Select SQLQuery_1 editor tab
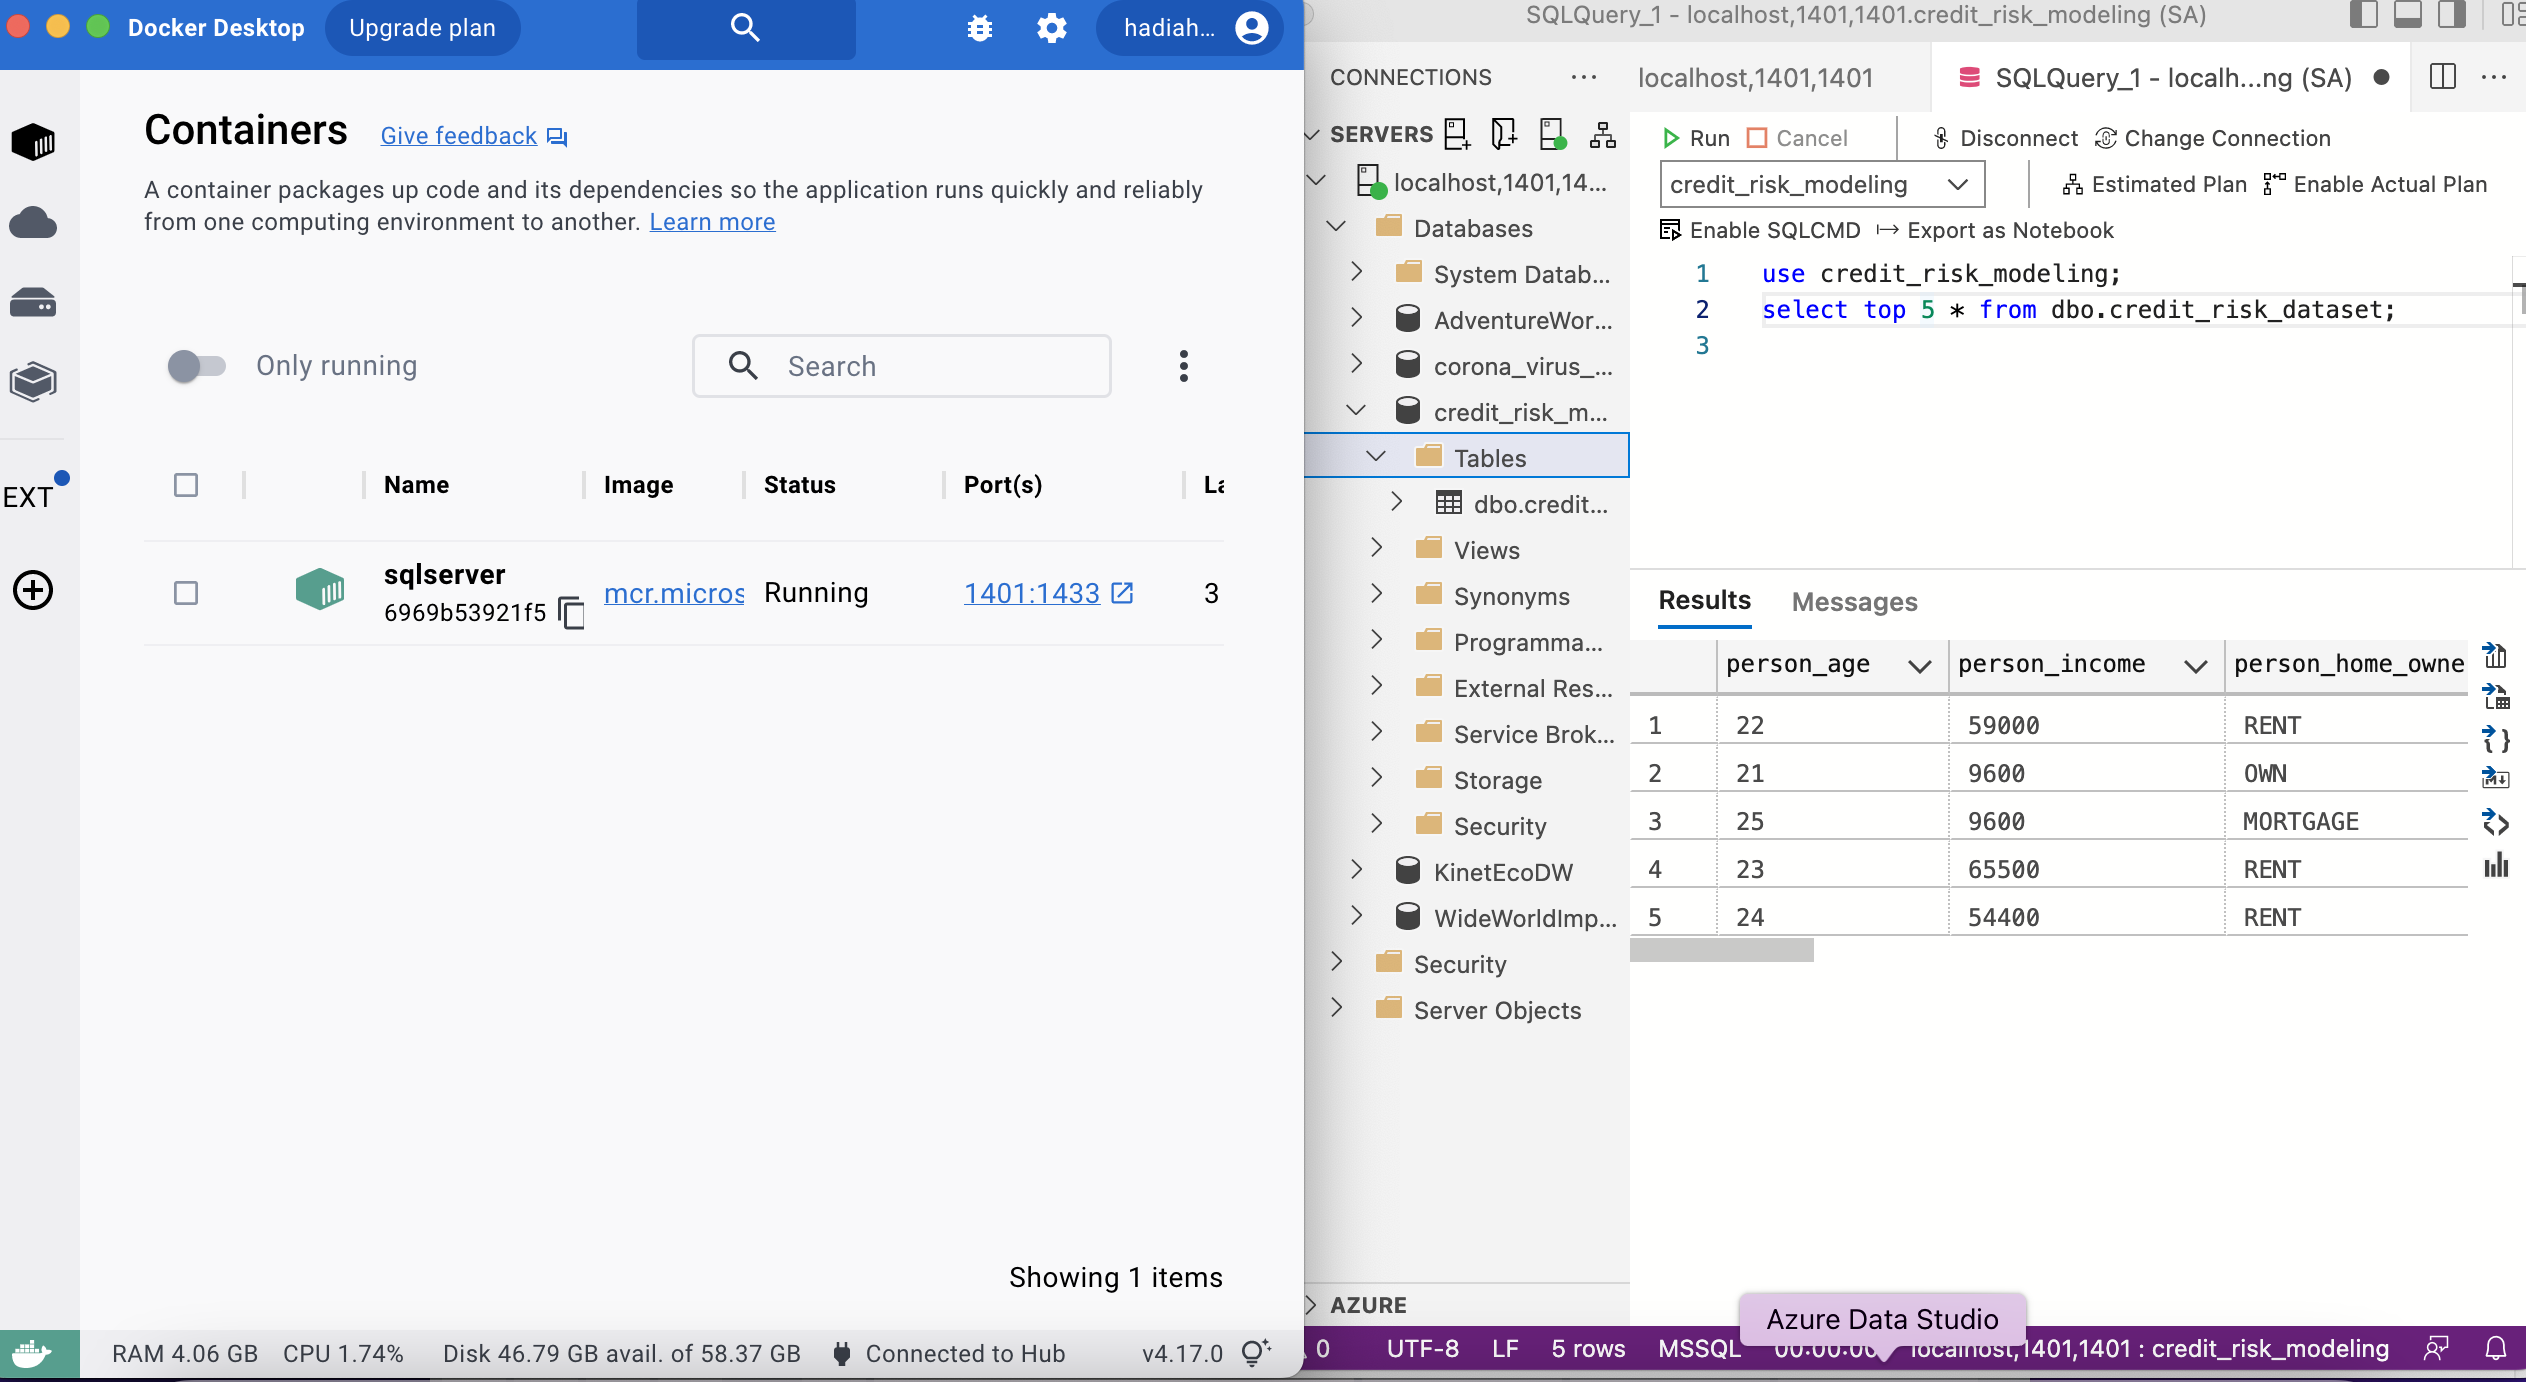Screen dimensions: 2526x1382 coord(2172,78)
